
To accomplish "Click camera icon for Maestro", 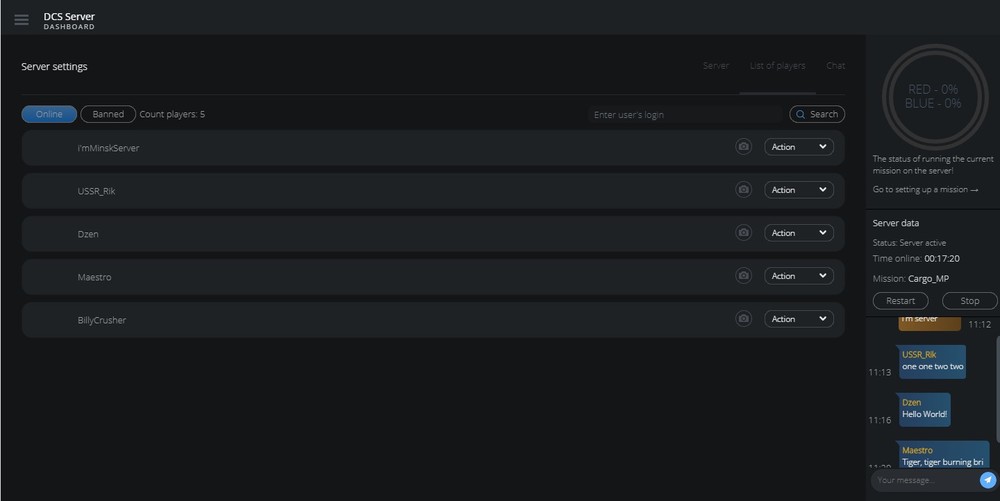I will point(743,276).
